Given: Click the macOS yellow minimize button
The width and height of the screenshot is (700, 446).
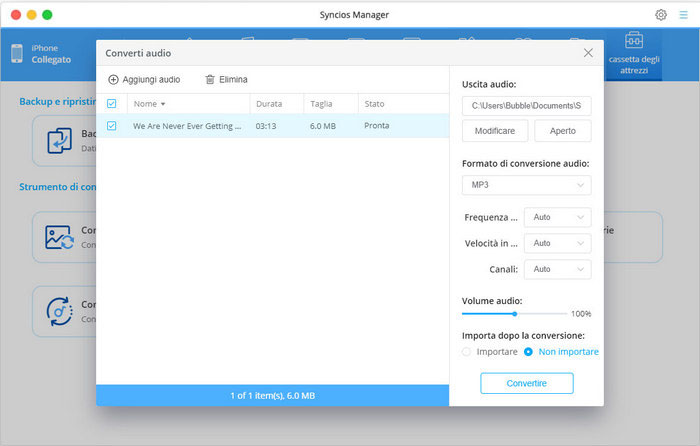Looking at the screenshot, I should click(x=32, y=15).
